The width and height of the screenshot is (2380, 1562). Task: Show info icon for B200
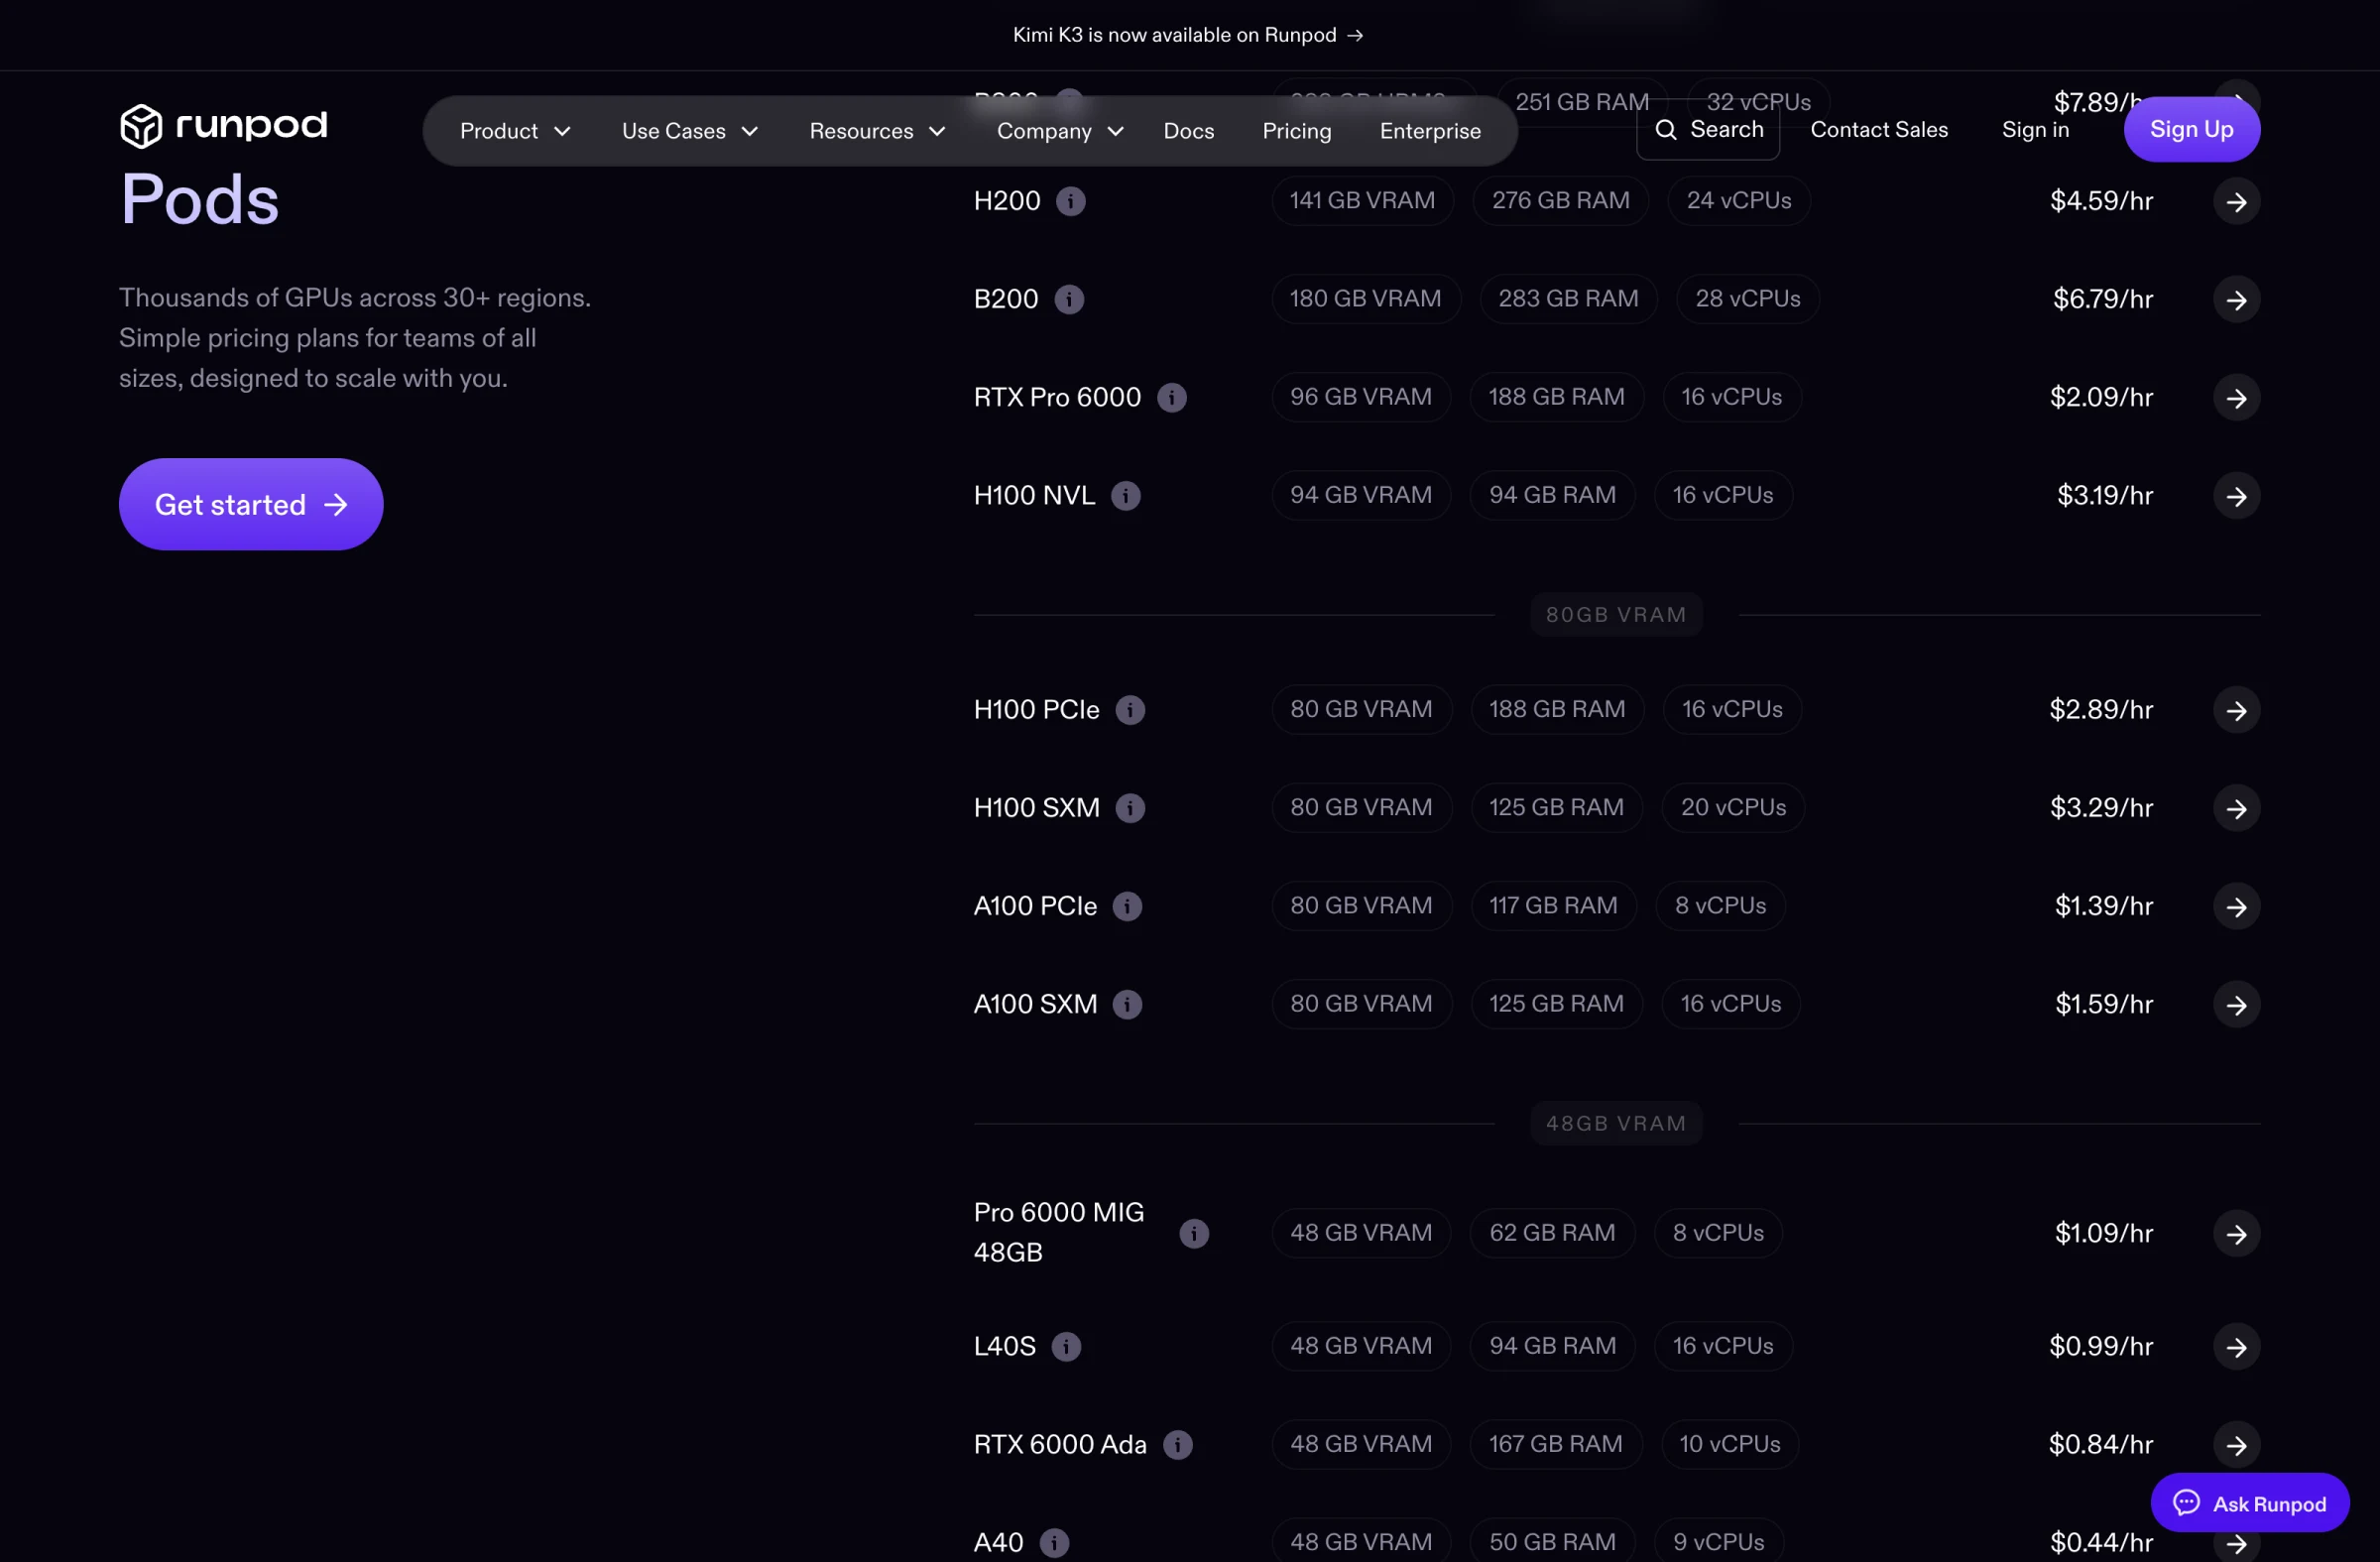point(1069,299)
